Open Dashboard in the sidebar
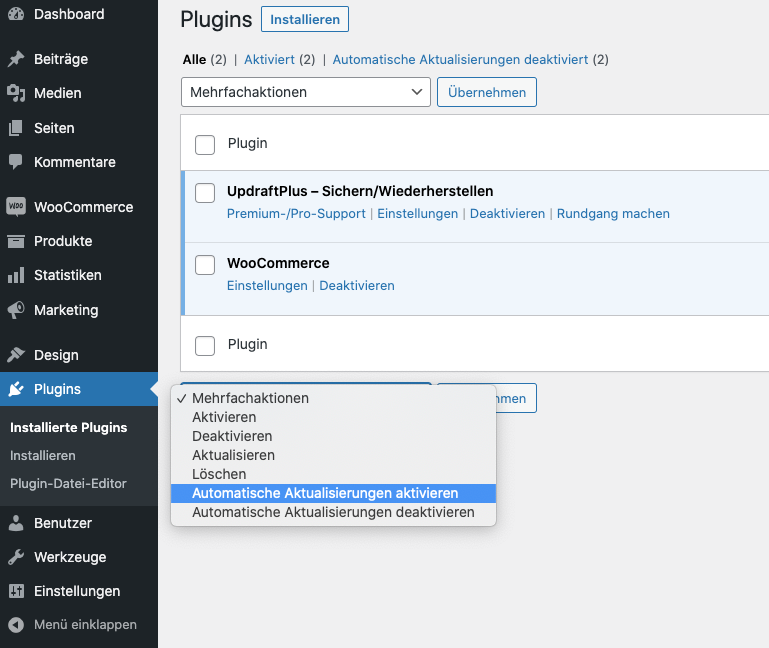The image size is (769, 648). tap(79, 14)
